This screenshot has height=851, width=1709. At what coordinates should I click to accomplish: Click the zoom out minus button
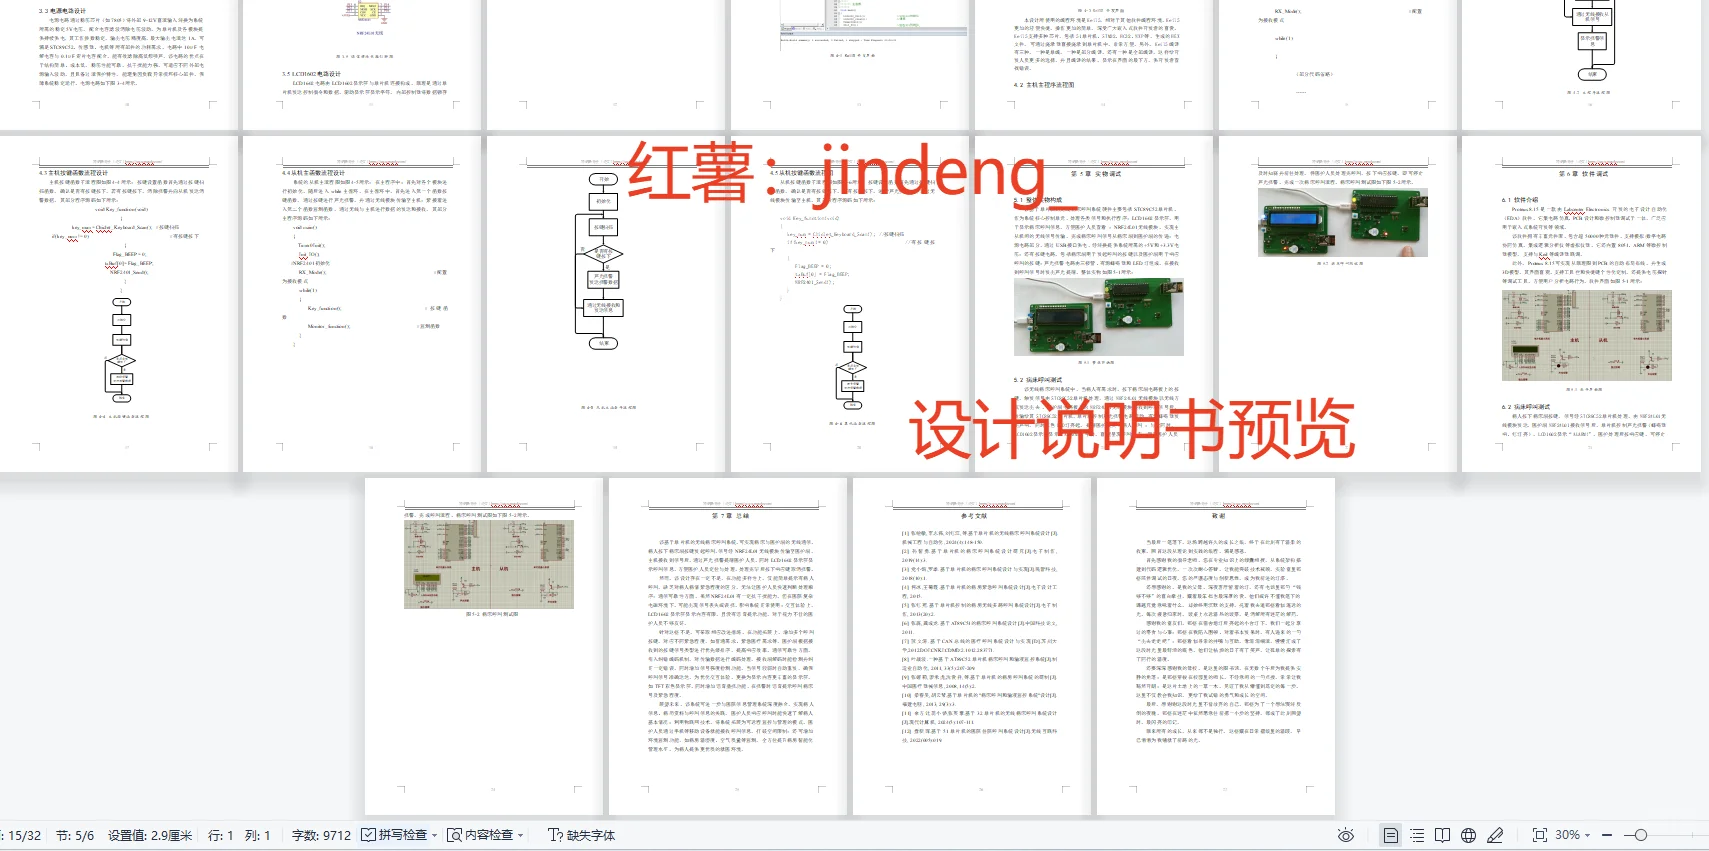[1607, 835]
